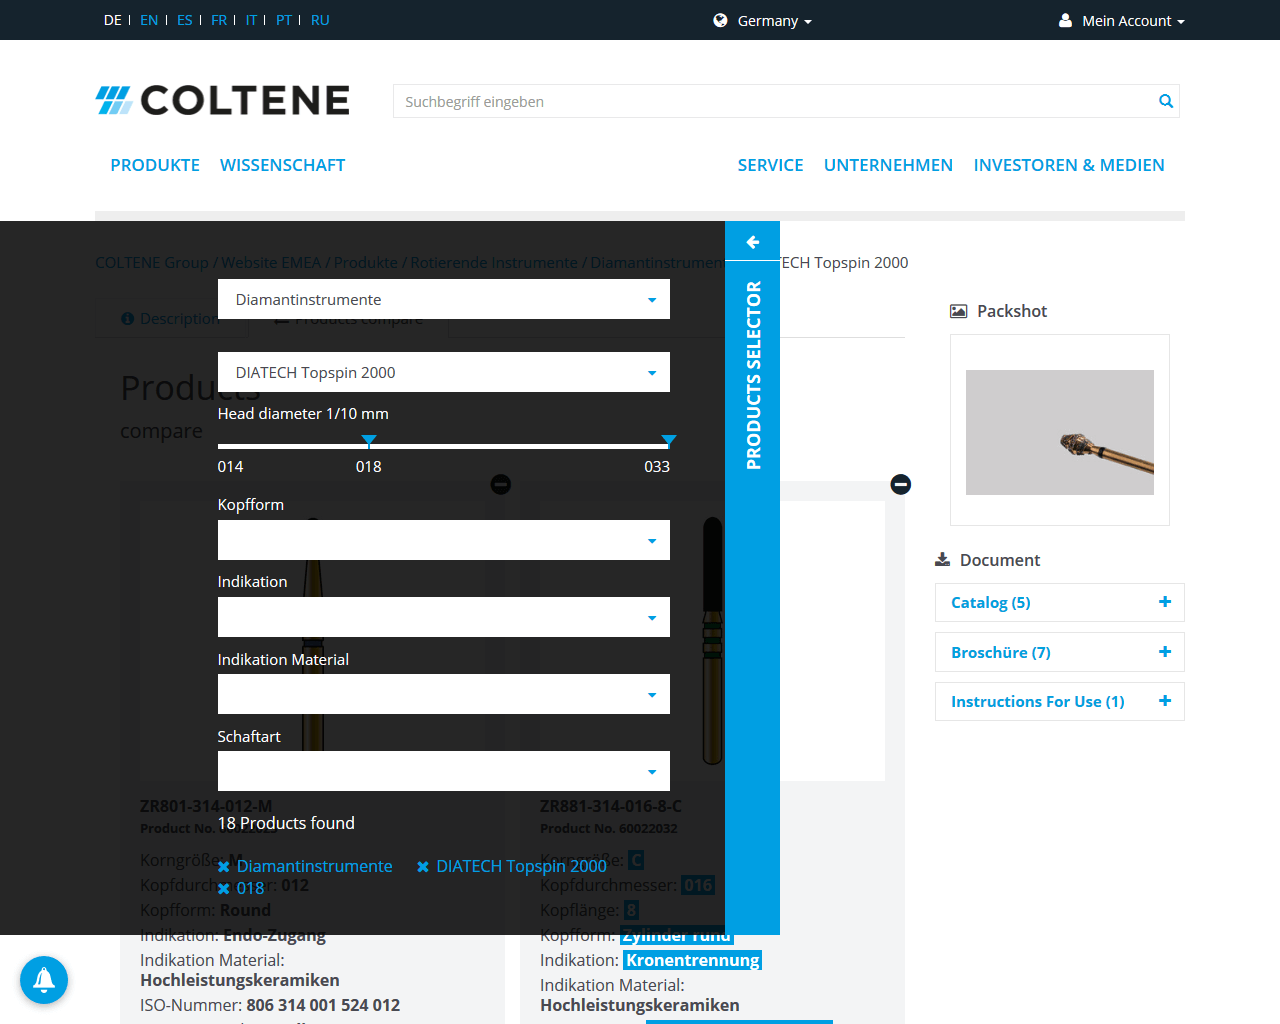
Task: Open the Indikation Material dropdown
Action: coord(444,694)
